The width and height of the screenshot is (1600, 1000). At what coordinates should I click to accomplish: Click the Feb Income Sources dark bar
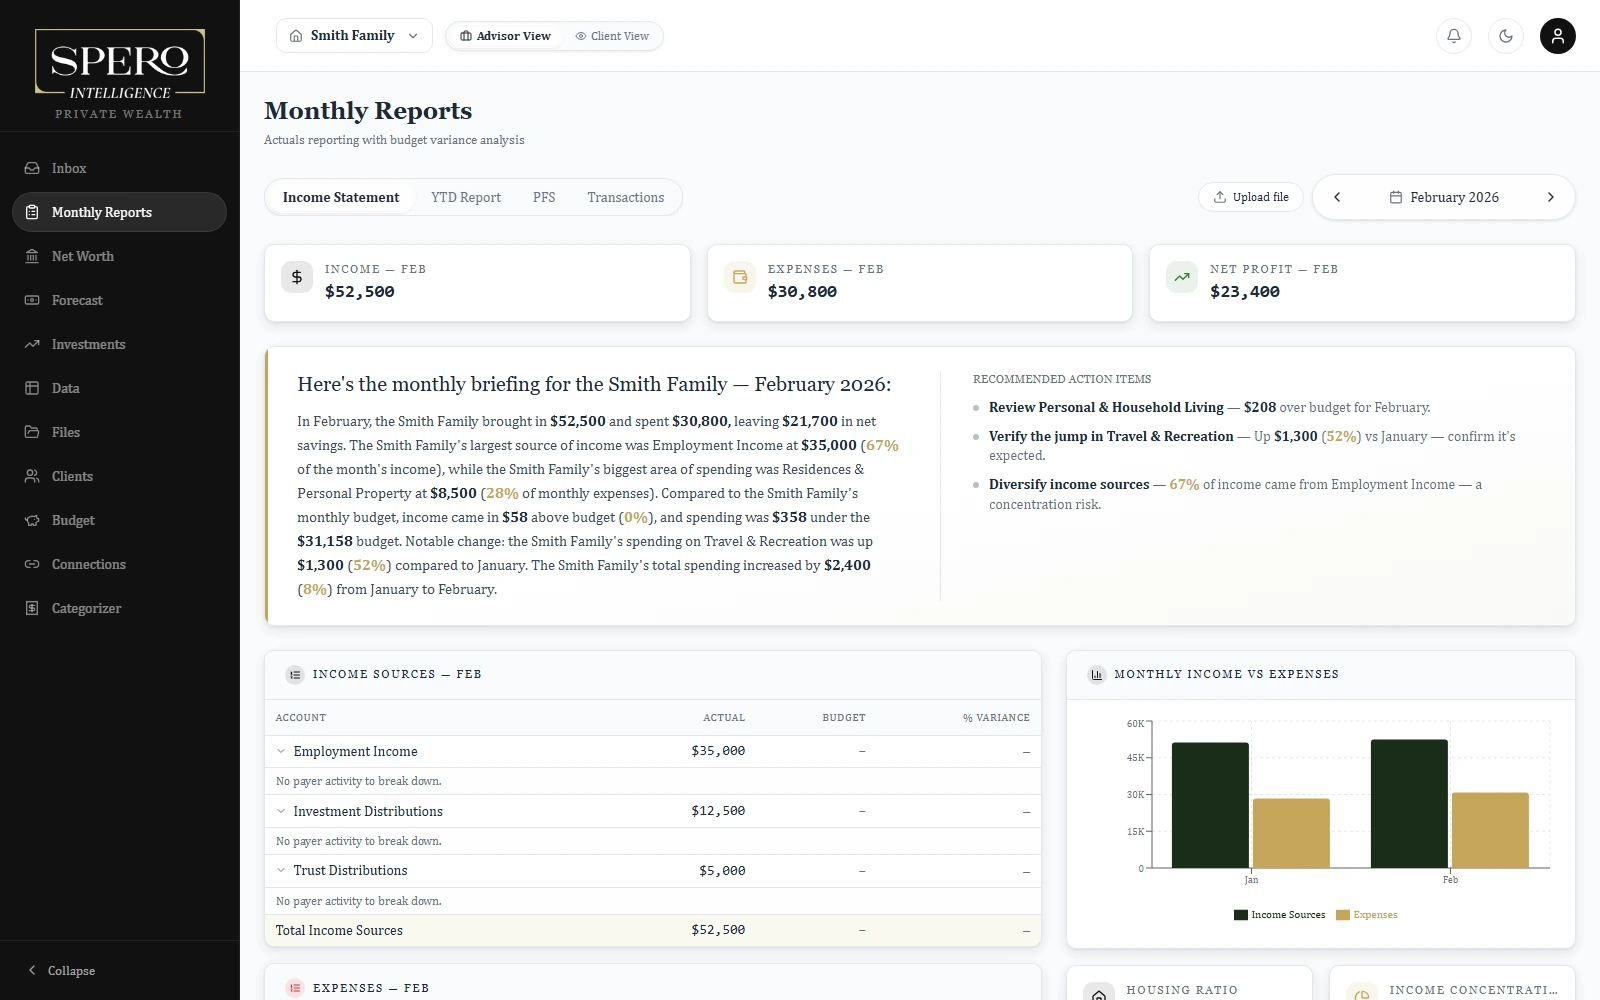pyautogui.click(x=1409, y=804)
